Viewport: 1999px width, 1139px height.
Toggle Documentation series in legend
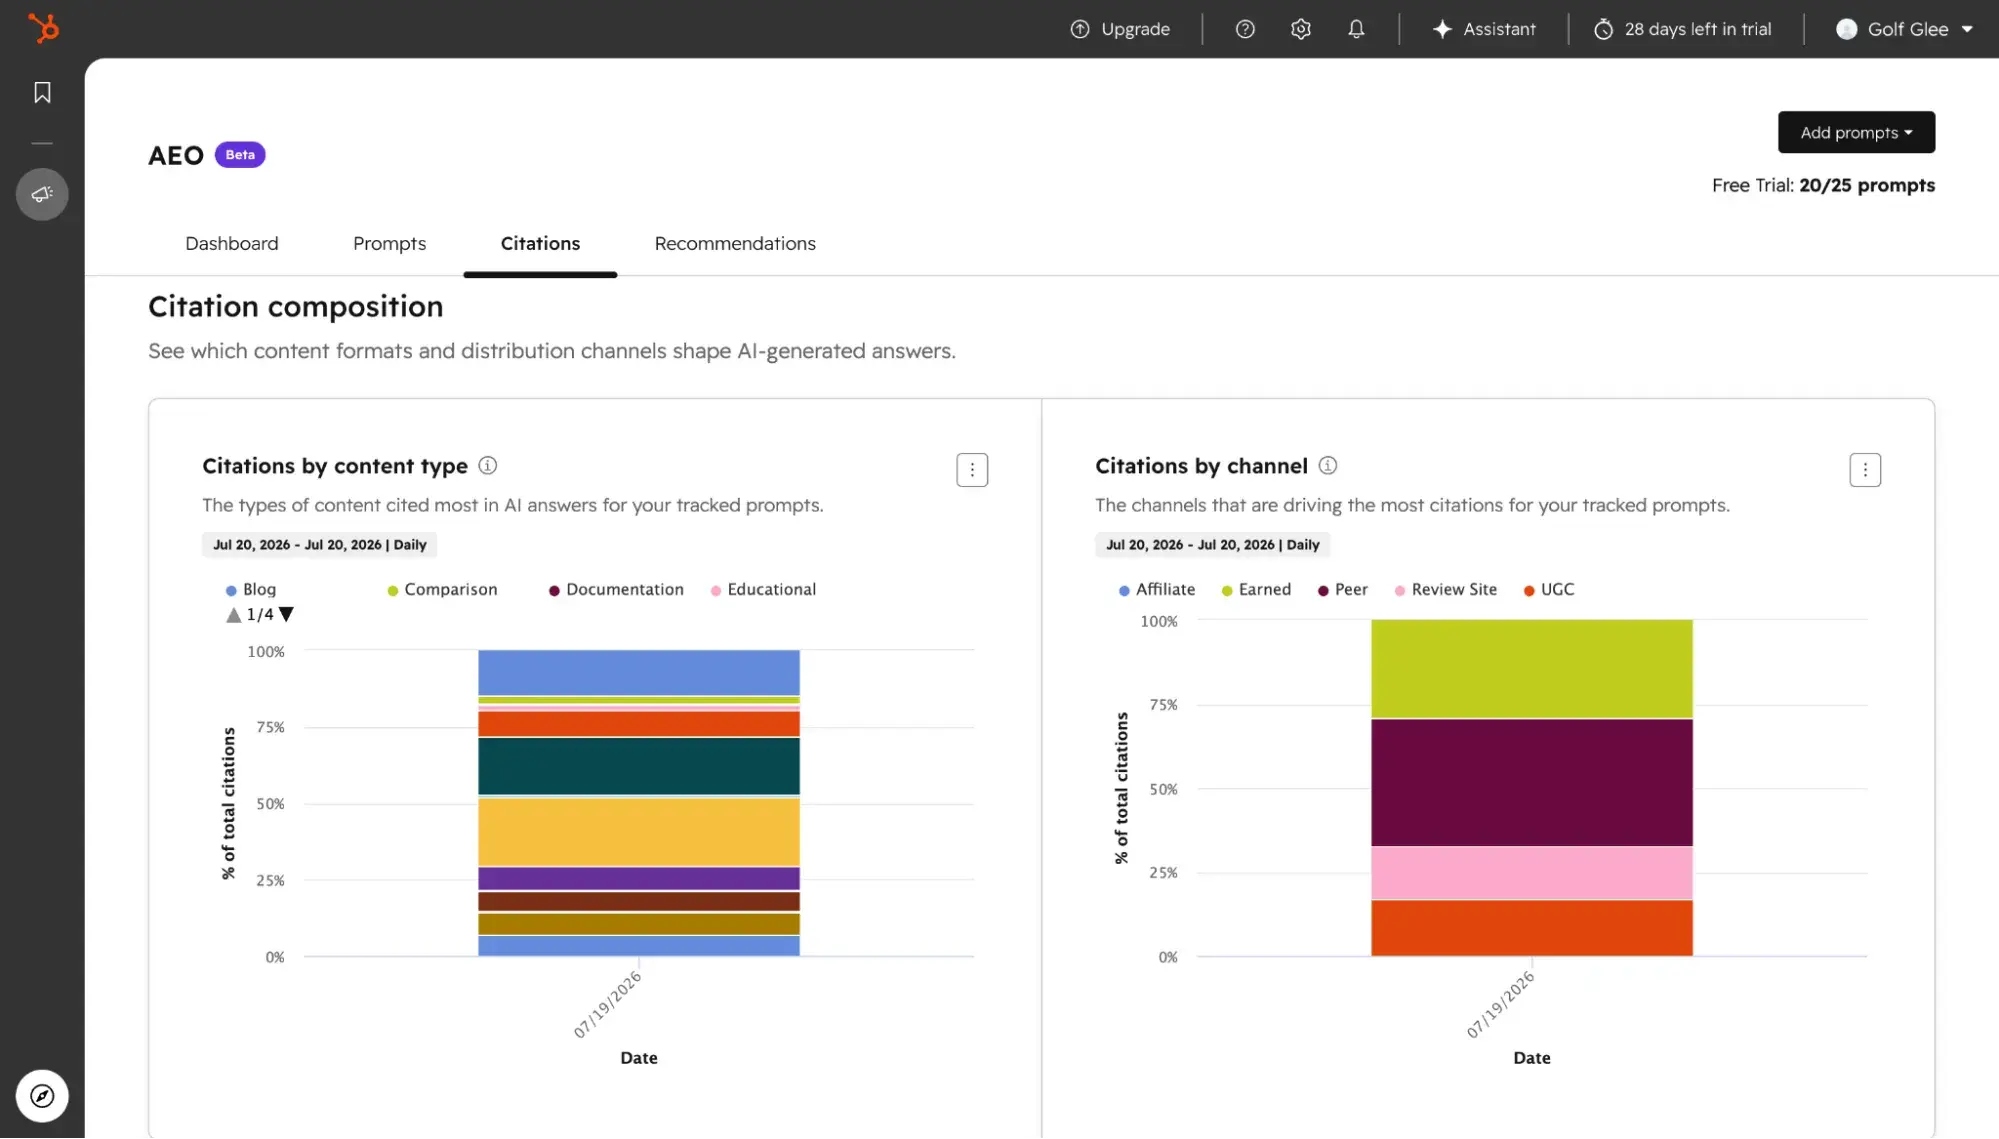(x=616, y=590)
